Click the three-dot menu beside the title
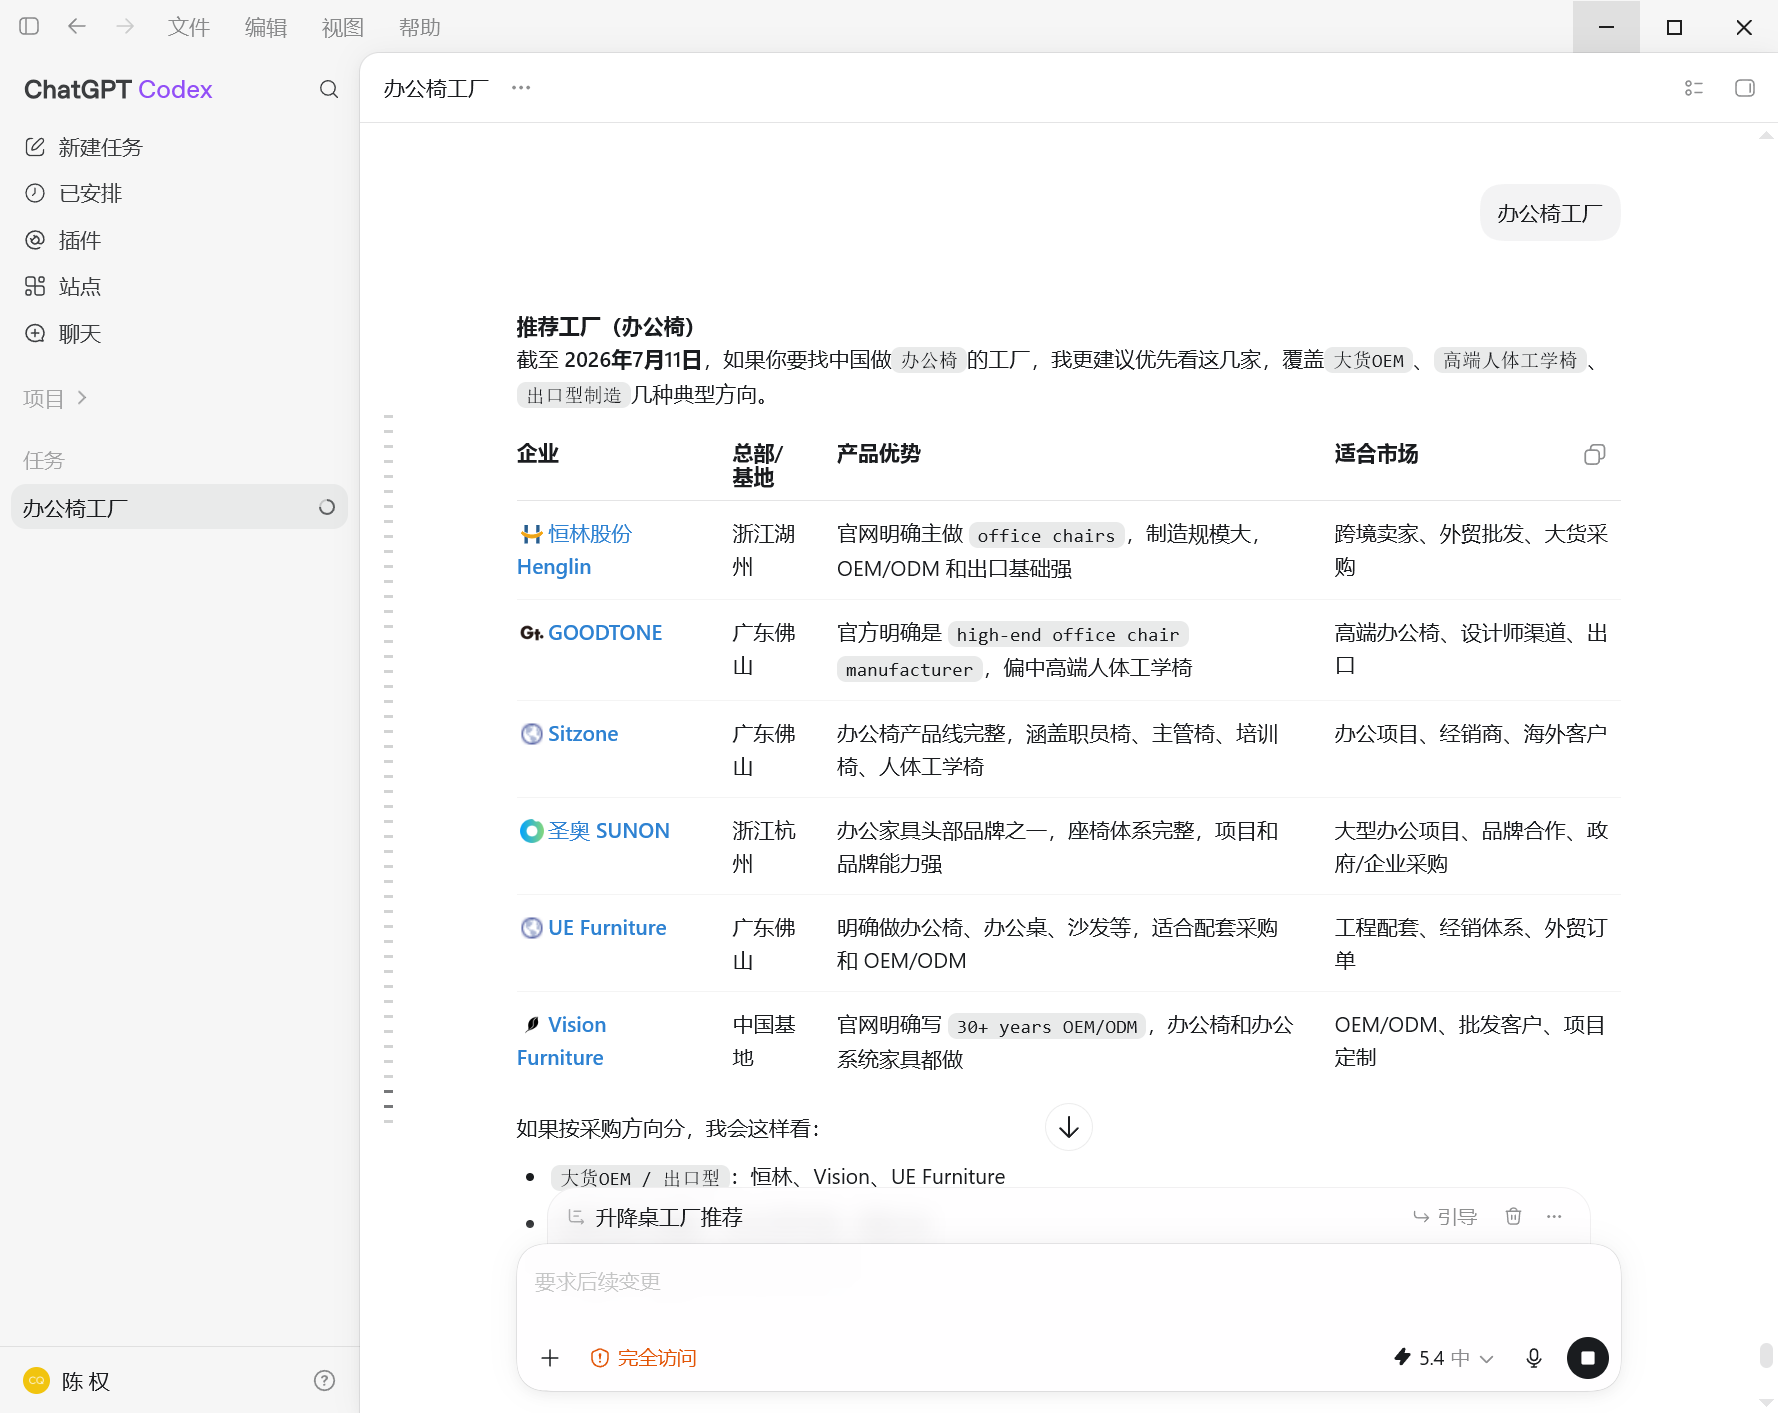Image resolution: width=1778 pixels, height=1413 pixels. pos(521,88)
